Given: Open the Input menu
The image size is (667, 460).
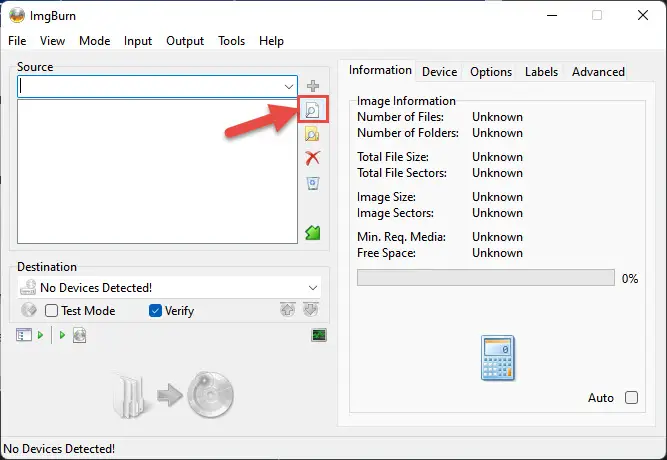Looking at the screenshot, I should [138, 41].
